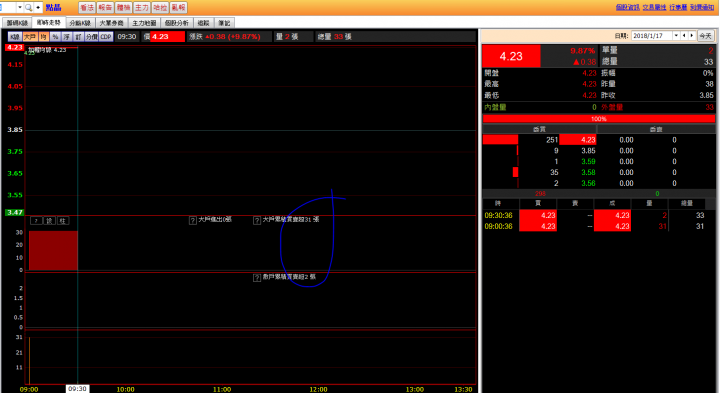Open the 筆記 tab
Screen dimensions: 720x393
pos(225,22)
